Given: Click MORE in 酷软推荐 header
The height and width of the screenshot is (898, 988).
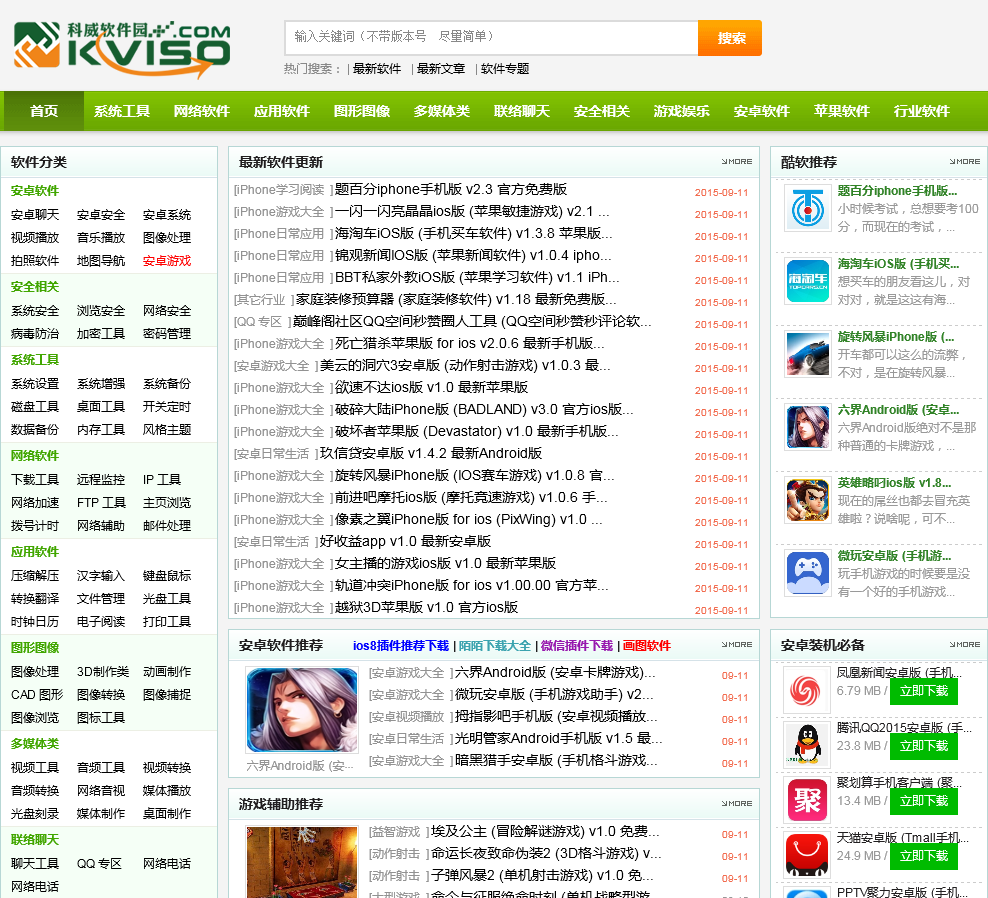Looking at the screenshot, I should tap(965, 161).
